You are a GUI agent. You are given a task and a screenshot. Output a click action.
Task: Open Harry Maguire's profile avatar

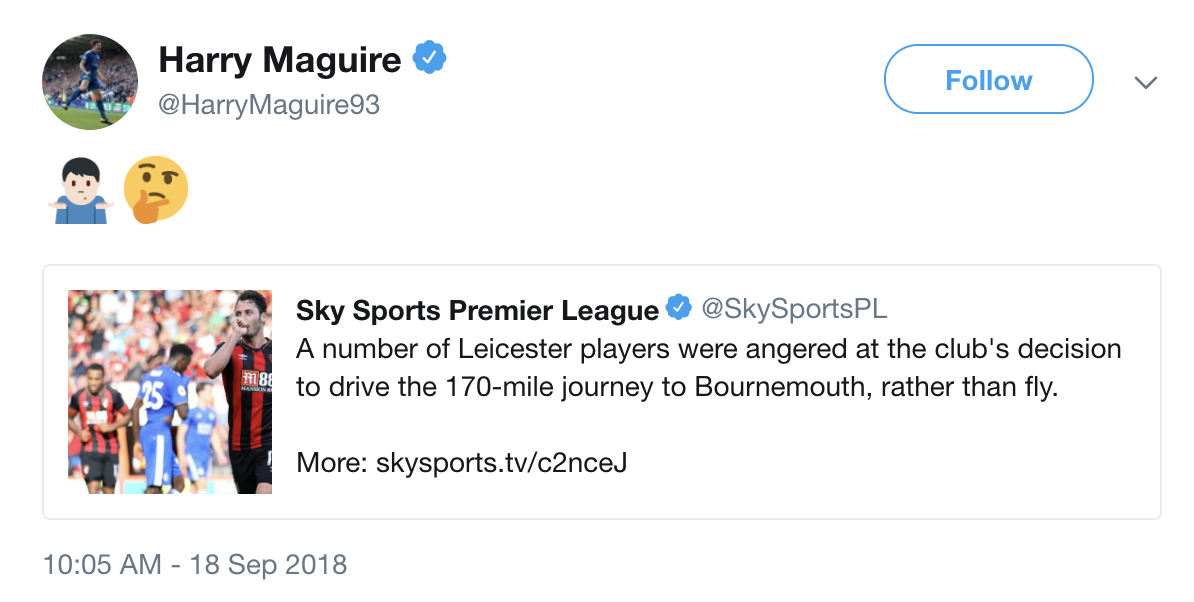click(89, 81)
